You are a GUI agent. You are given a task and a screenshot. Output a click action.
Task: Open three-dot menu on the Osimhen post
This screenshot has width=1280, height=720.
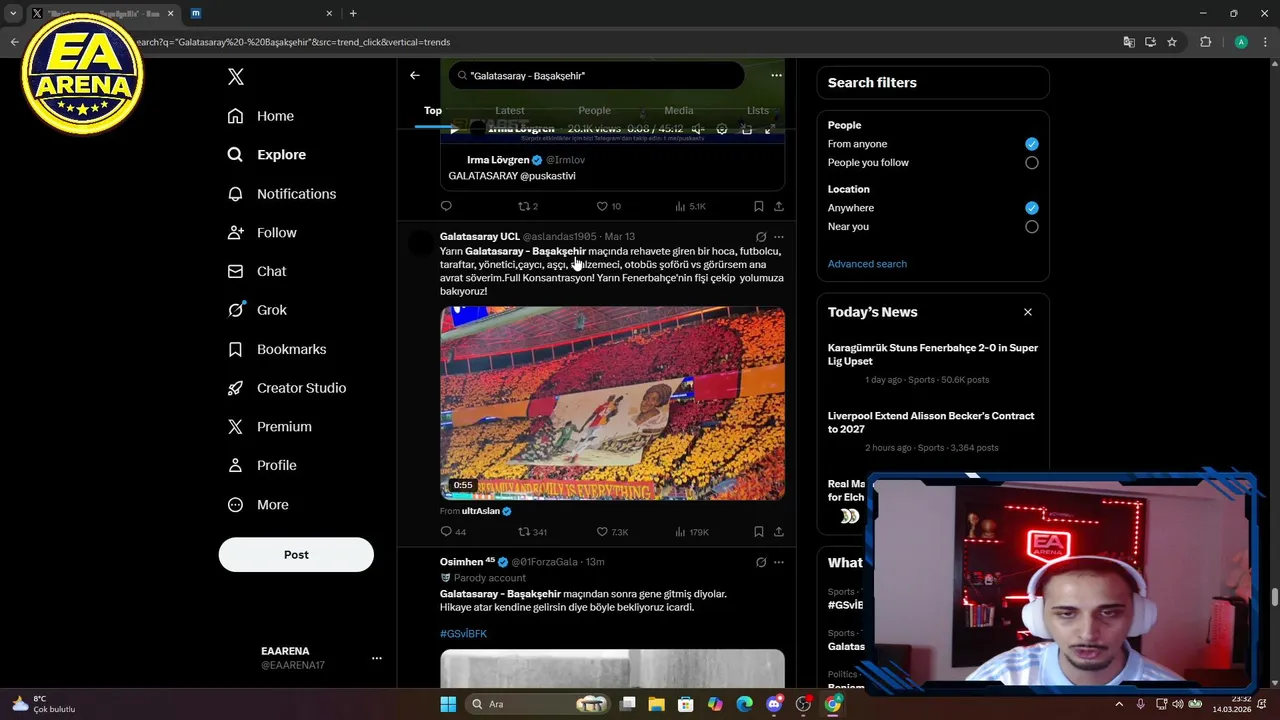(779, 563)
